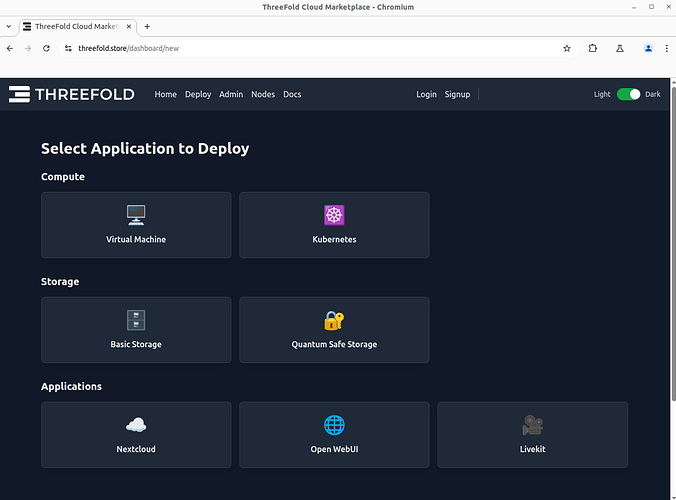Click the Dark theme label
676x500 pixels.
653,94
